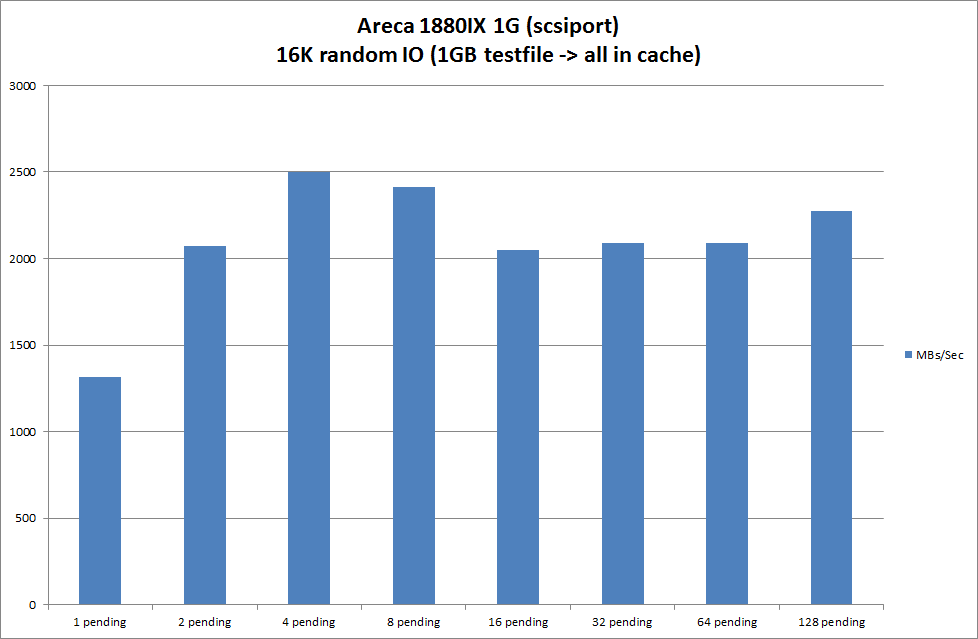Viewport: 978px width, 639px height.
Task: Select the '128 pending' axis label
Action: (x=832, y=622)
